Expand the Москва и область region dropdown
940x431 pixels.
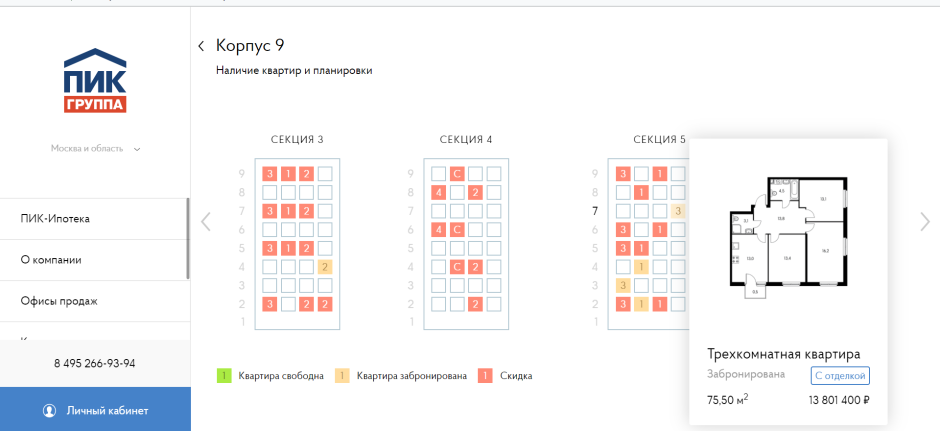click(137, 149)
